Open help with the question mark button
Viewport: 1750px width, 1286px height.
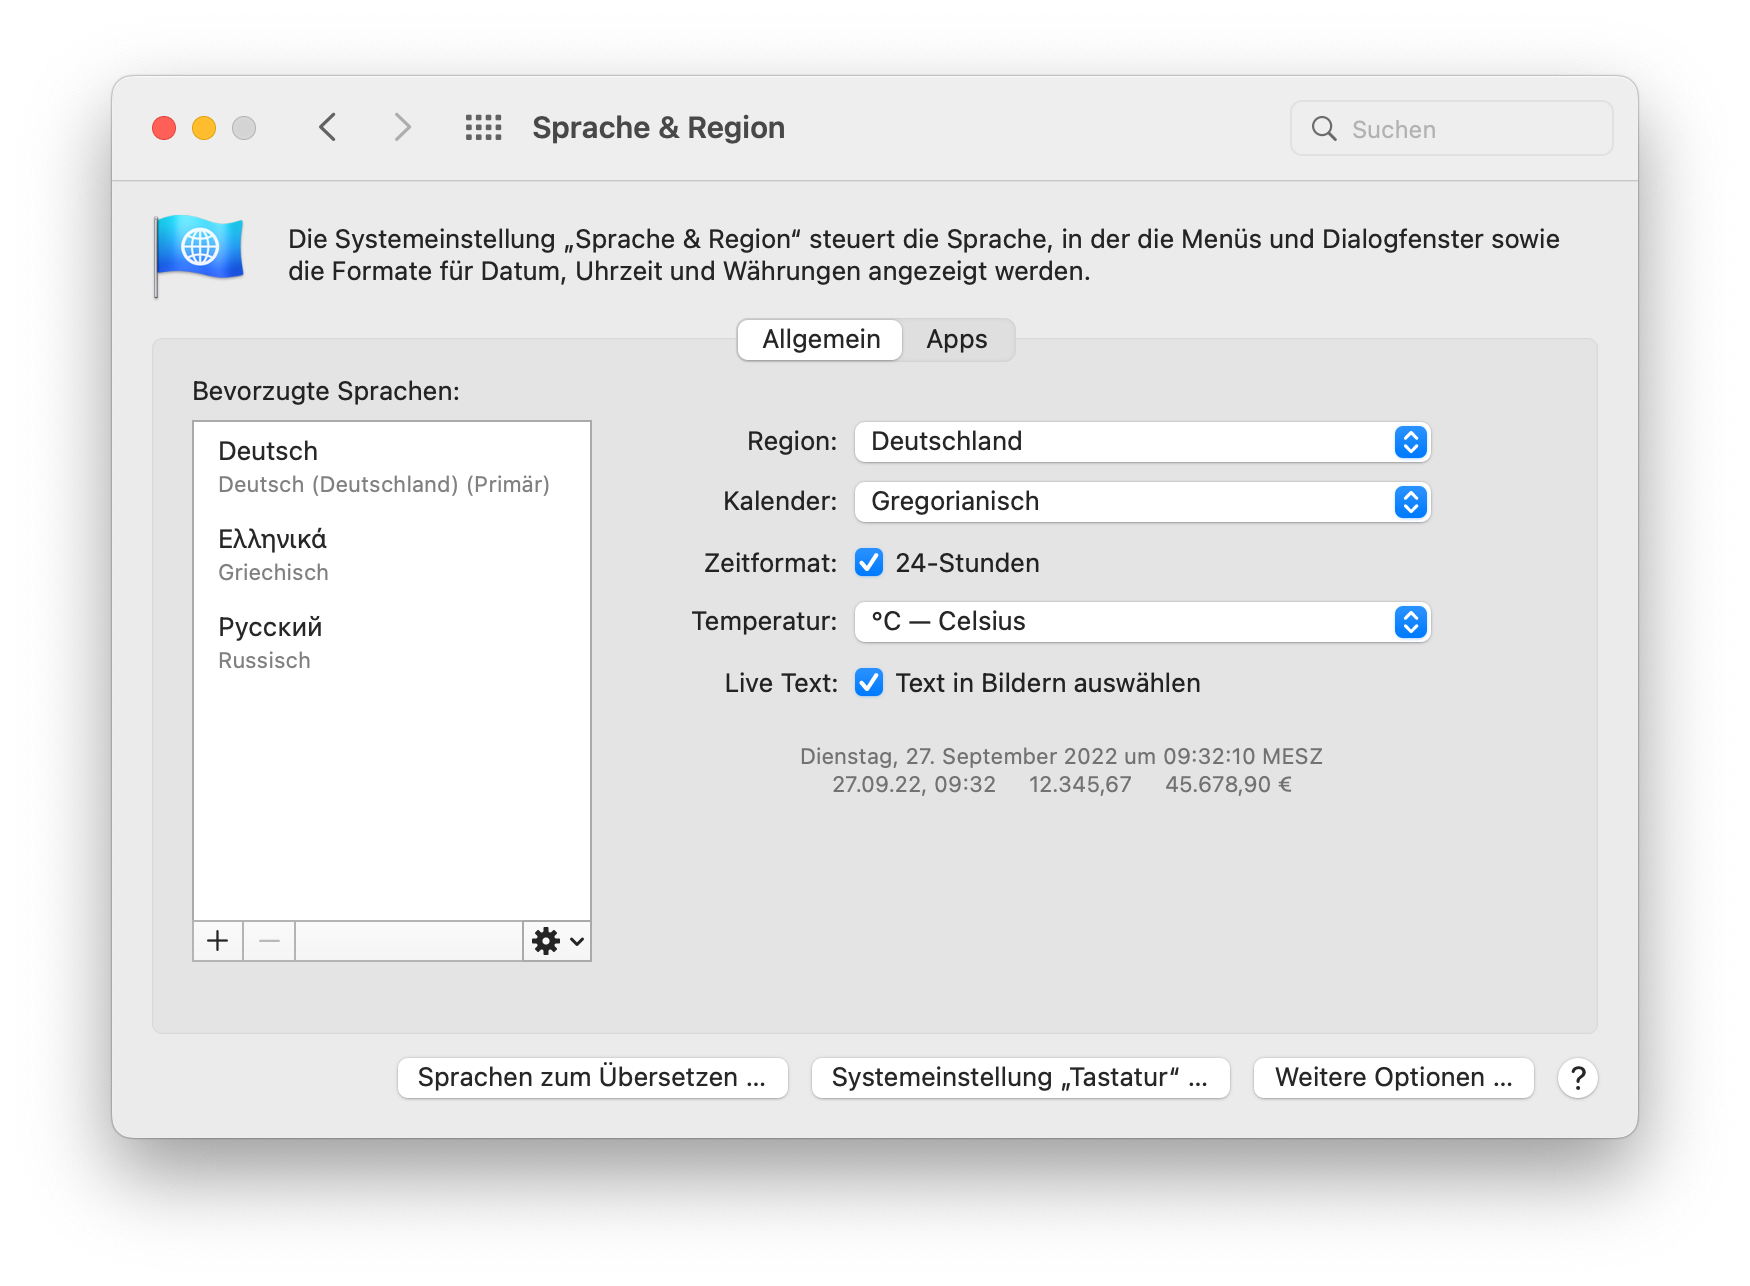pos(1577,1078)
